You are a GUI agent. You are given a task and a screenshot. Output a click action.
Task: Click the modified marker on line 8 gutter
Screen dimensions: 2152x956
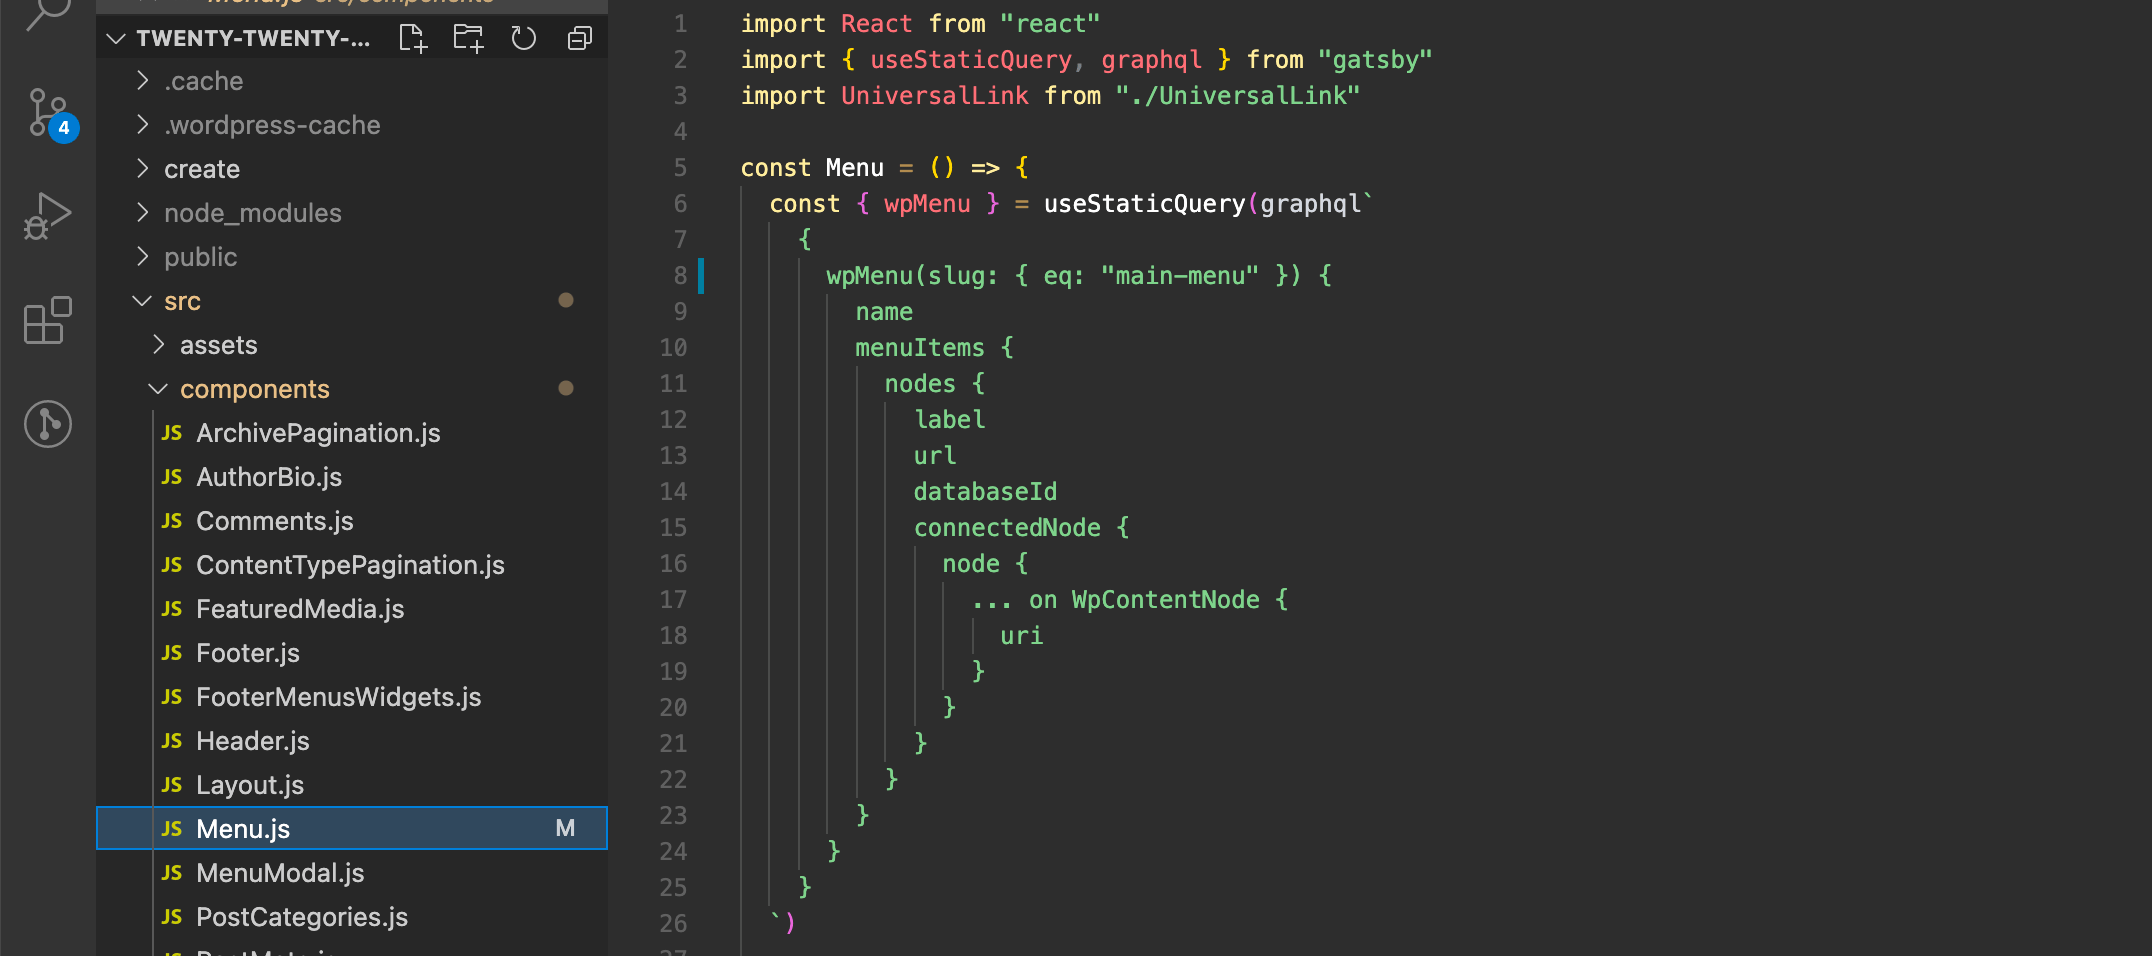[x=701, y=275]
